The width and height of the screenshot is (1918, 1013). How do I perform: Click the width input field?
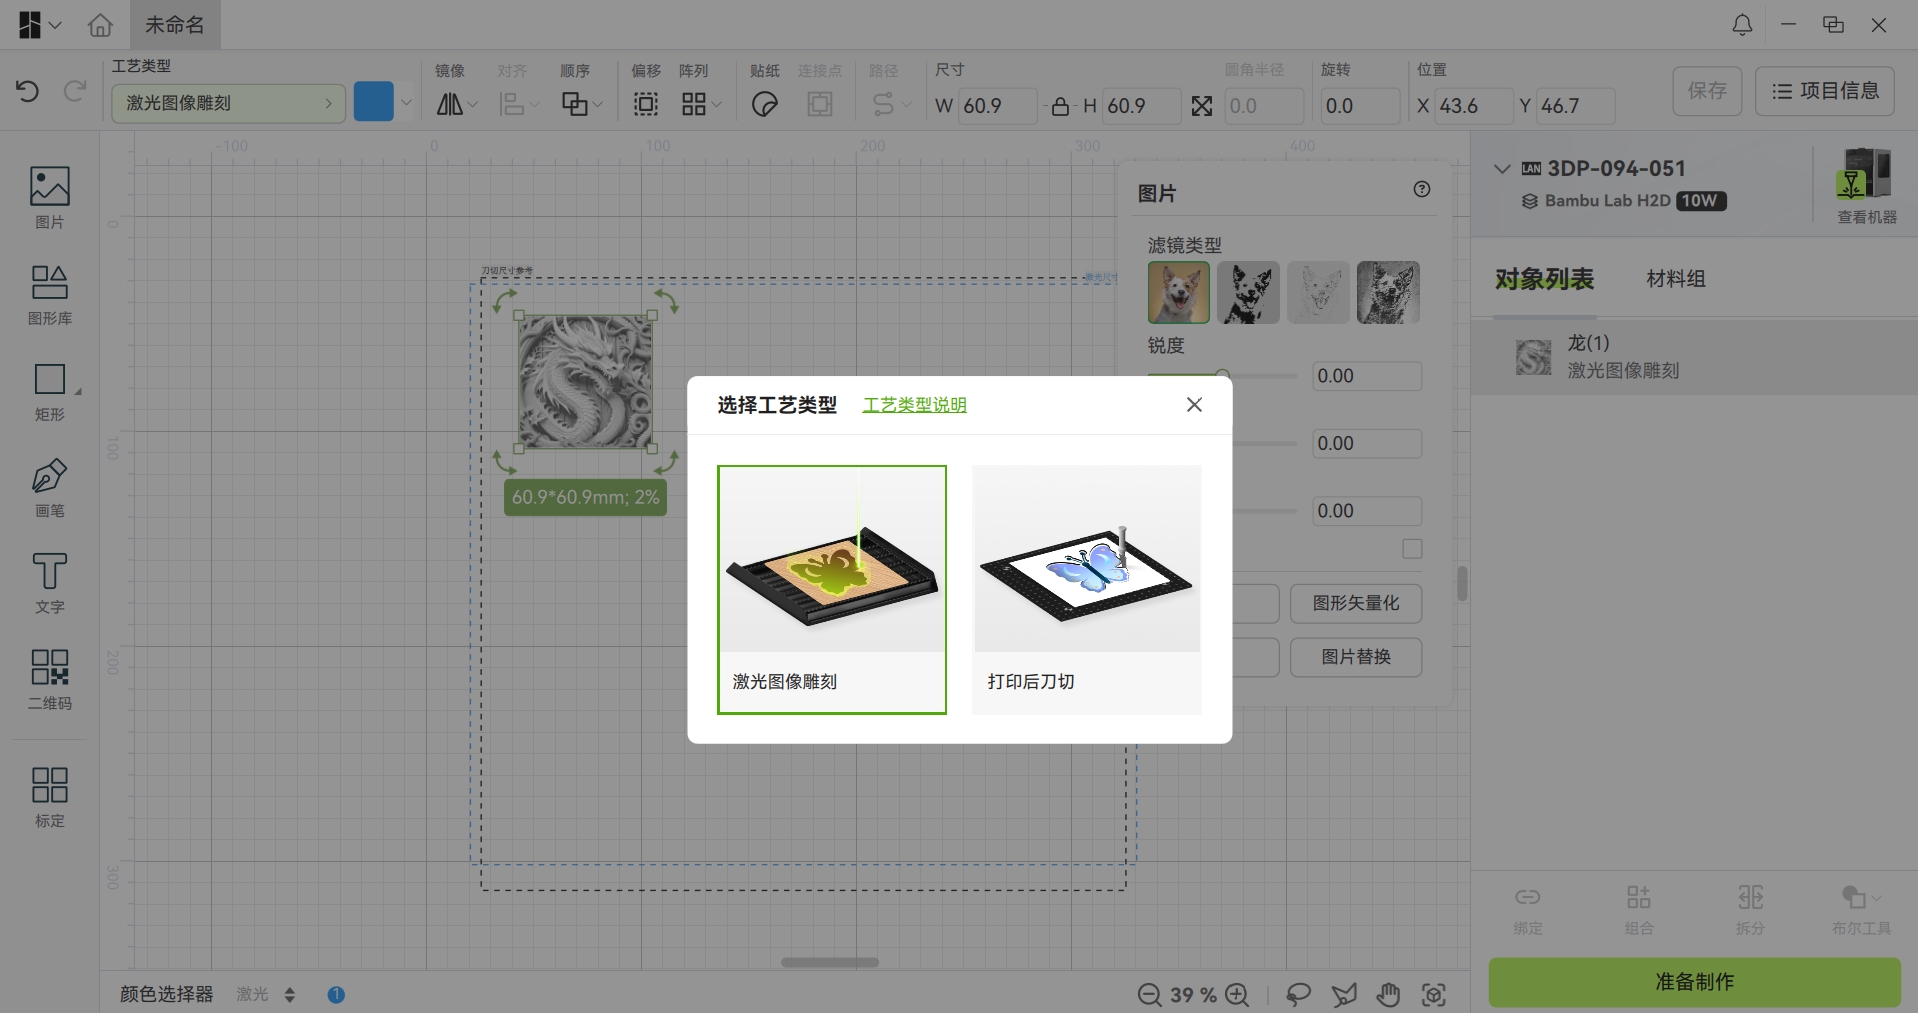(x=996, y=106)
